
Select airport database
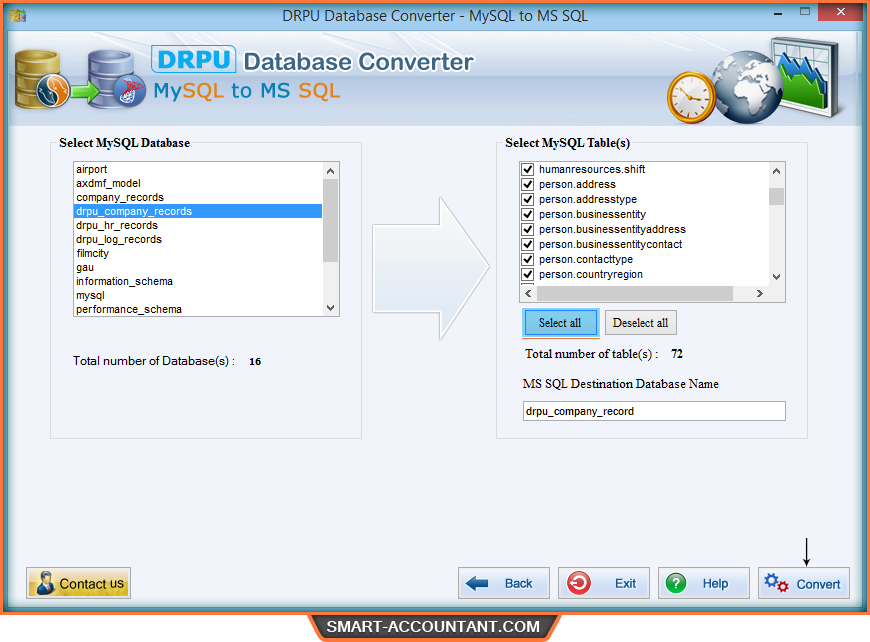[198, 169]
